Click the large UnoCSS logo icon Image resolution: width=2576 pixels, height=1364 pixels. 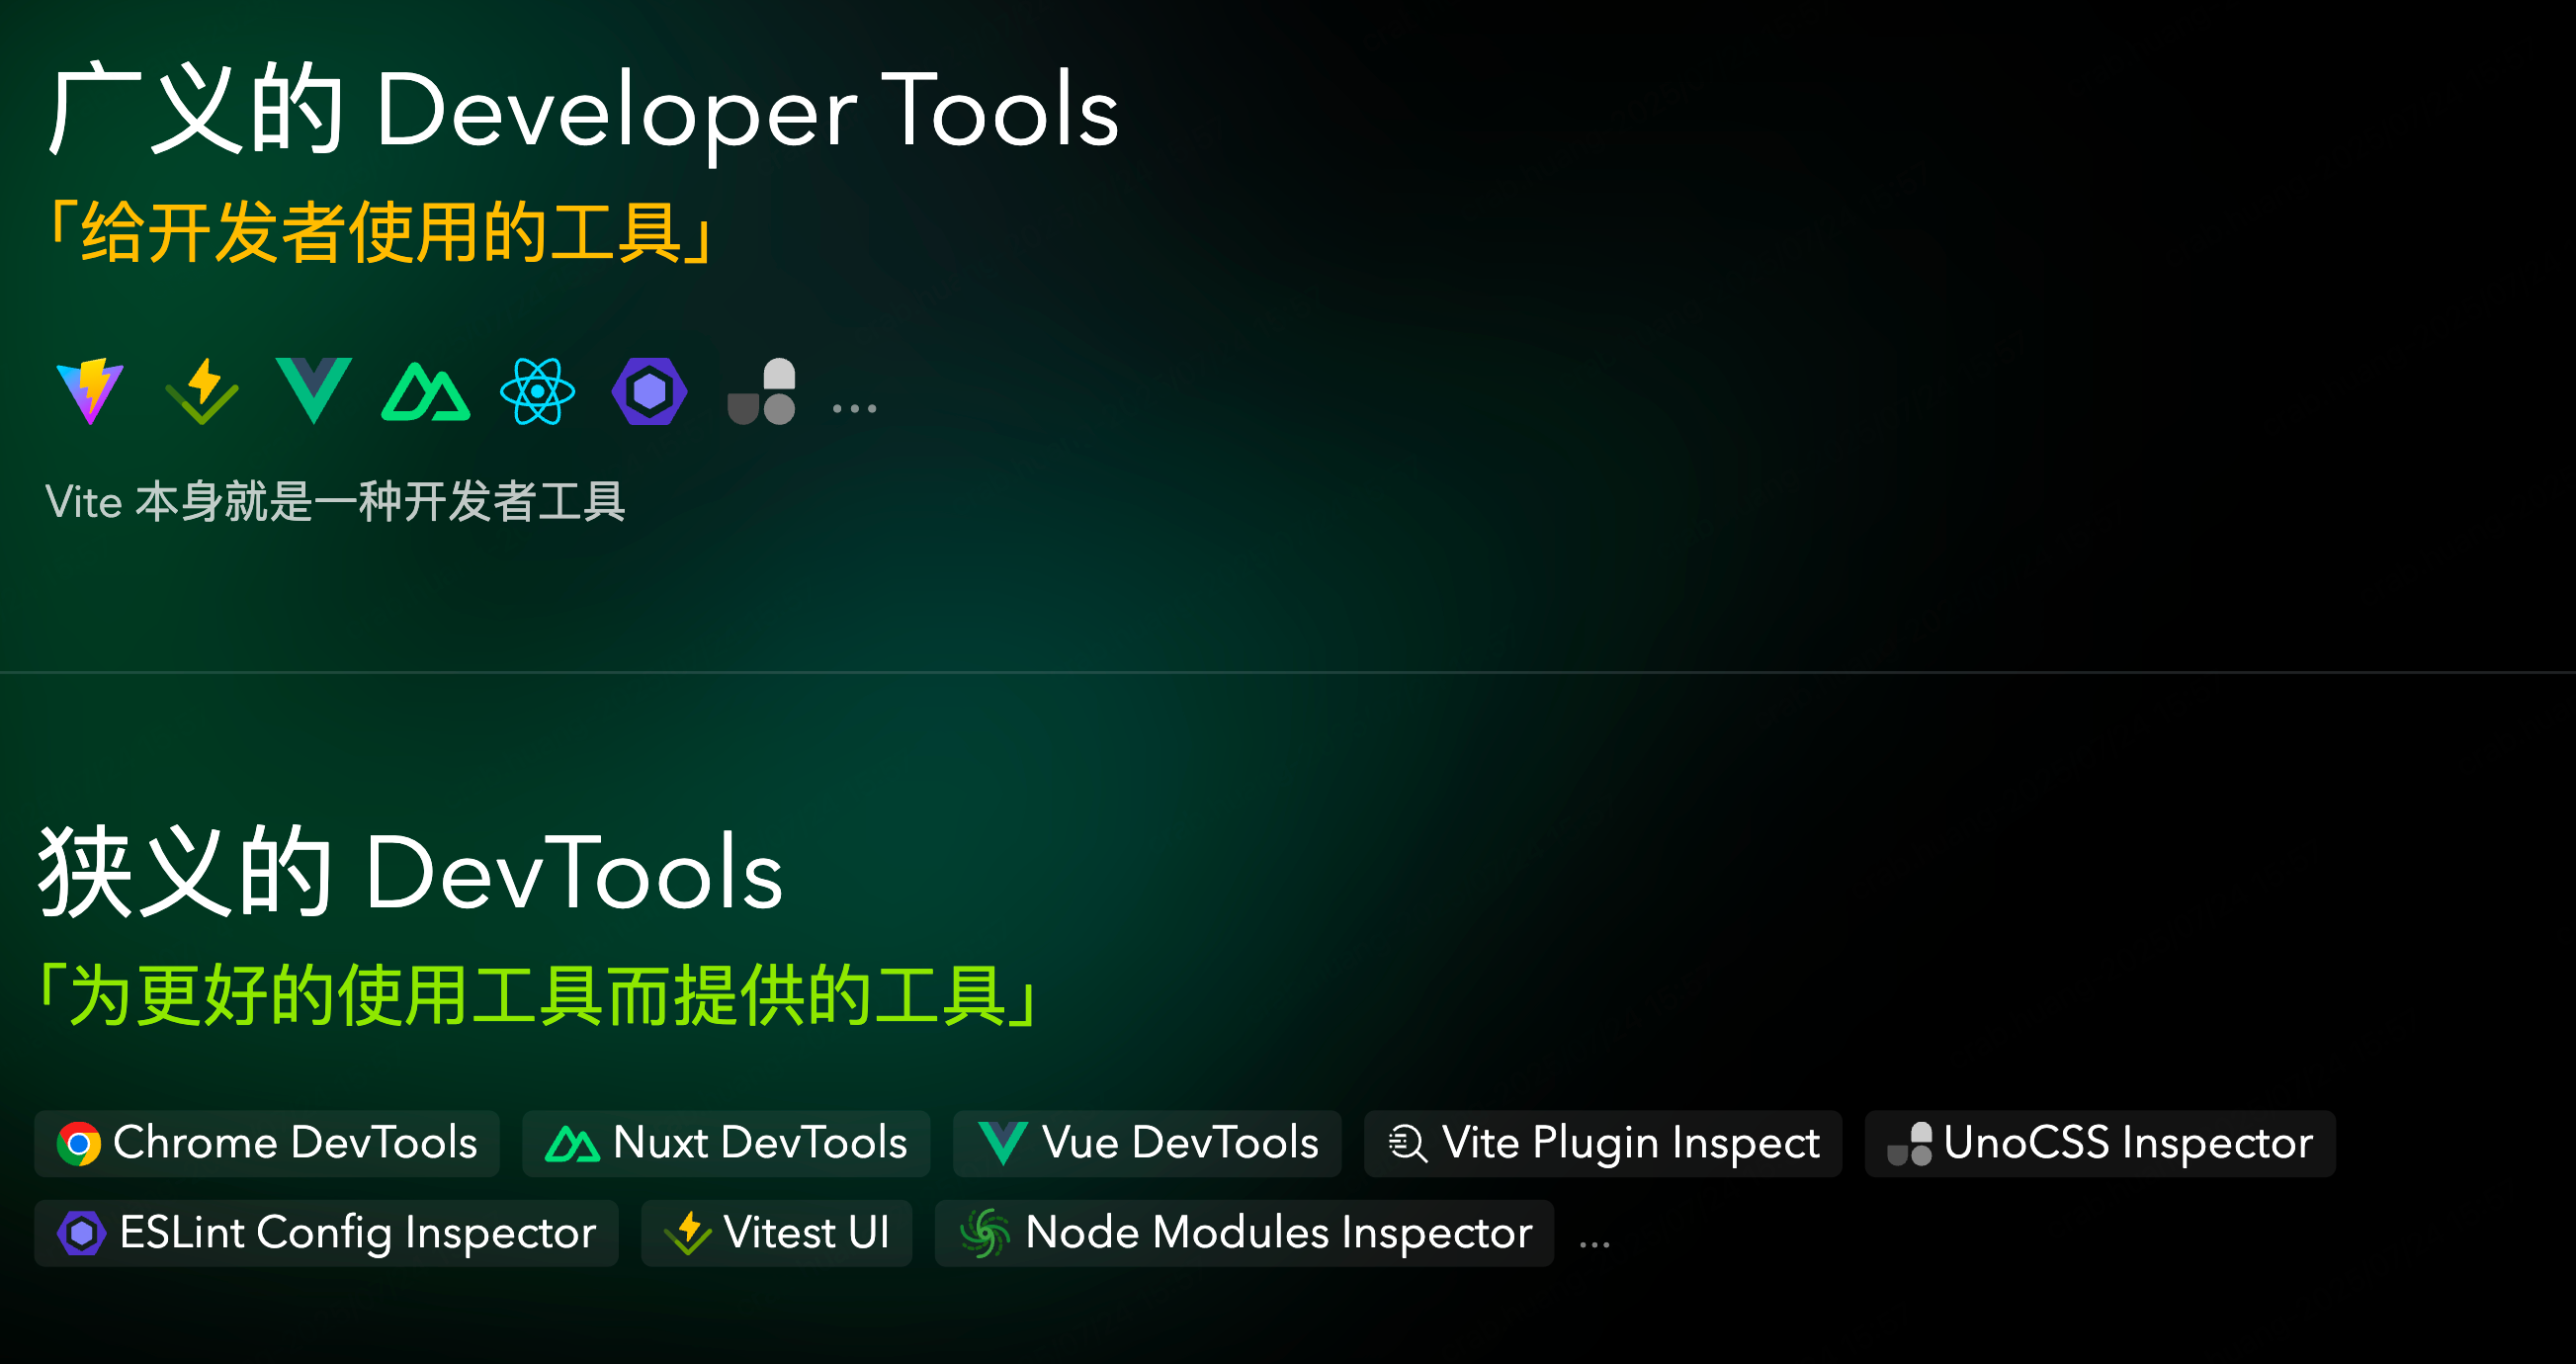coord(762,391)
